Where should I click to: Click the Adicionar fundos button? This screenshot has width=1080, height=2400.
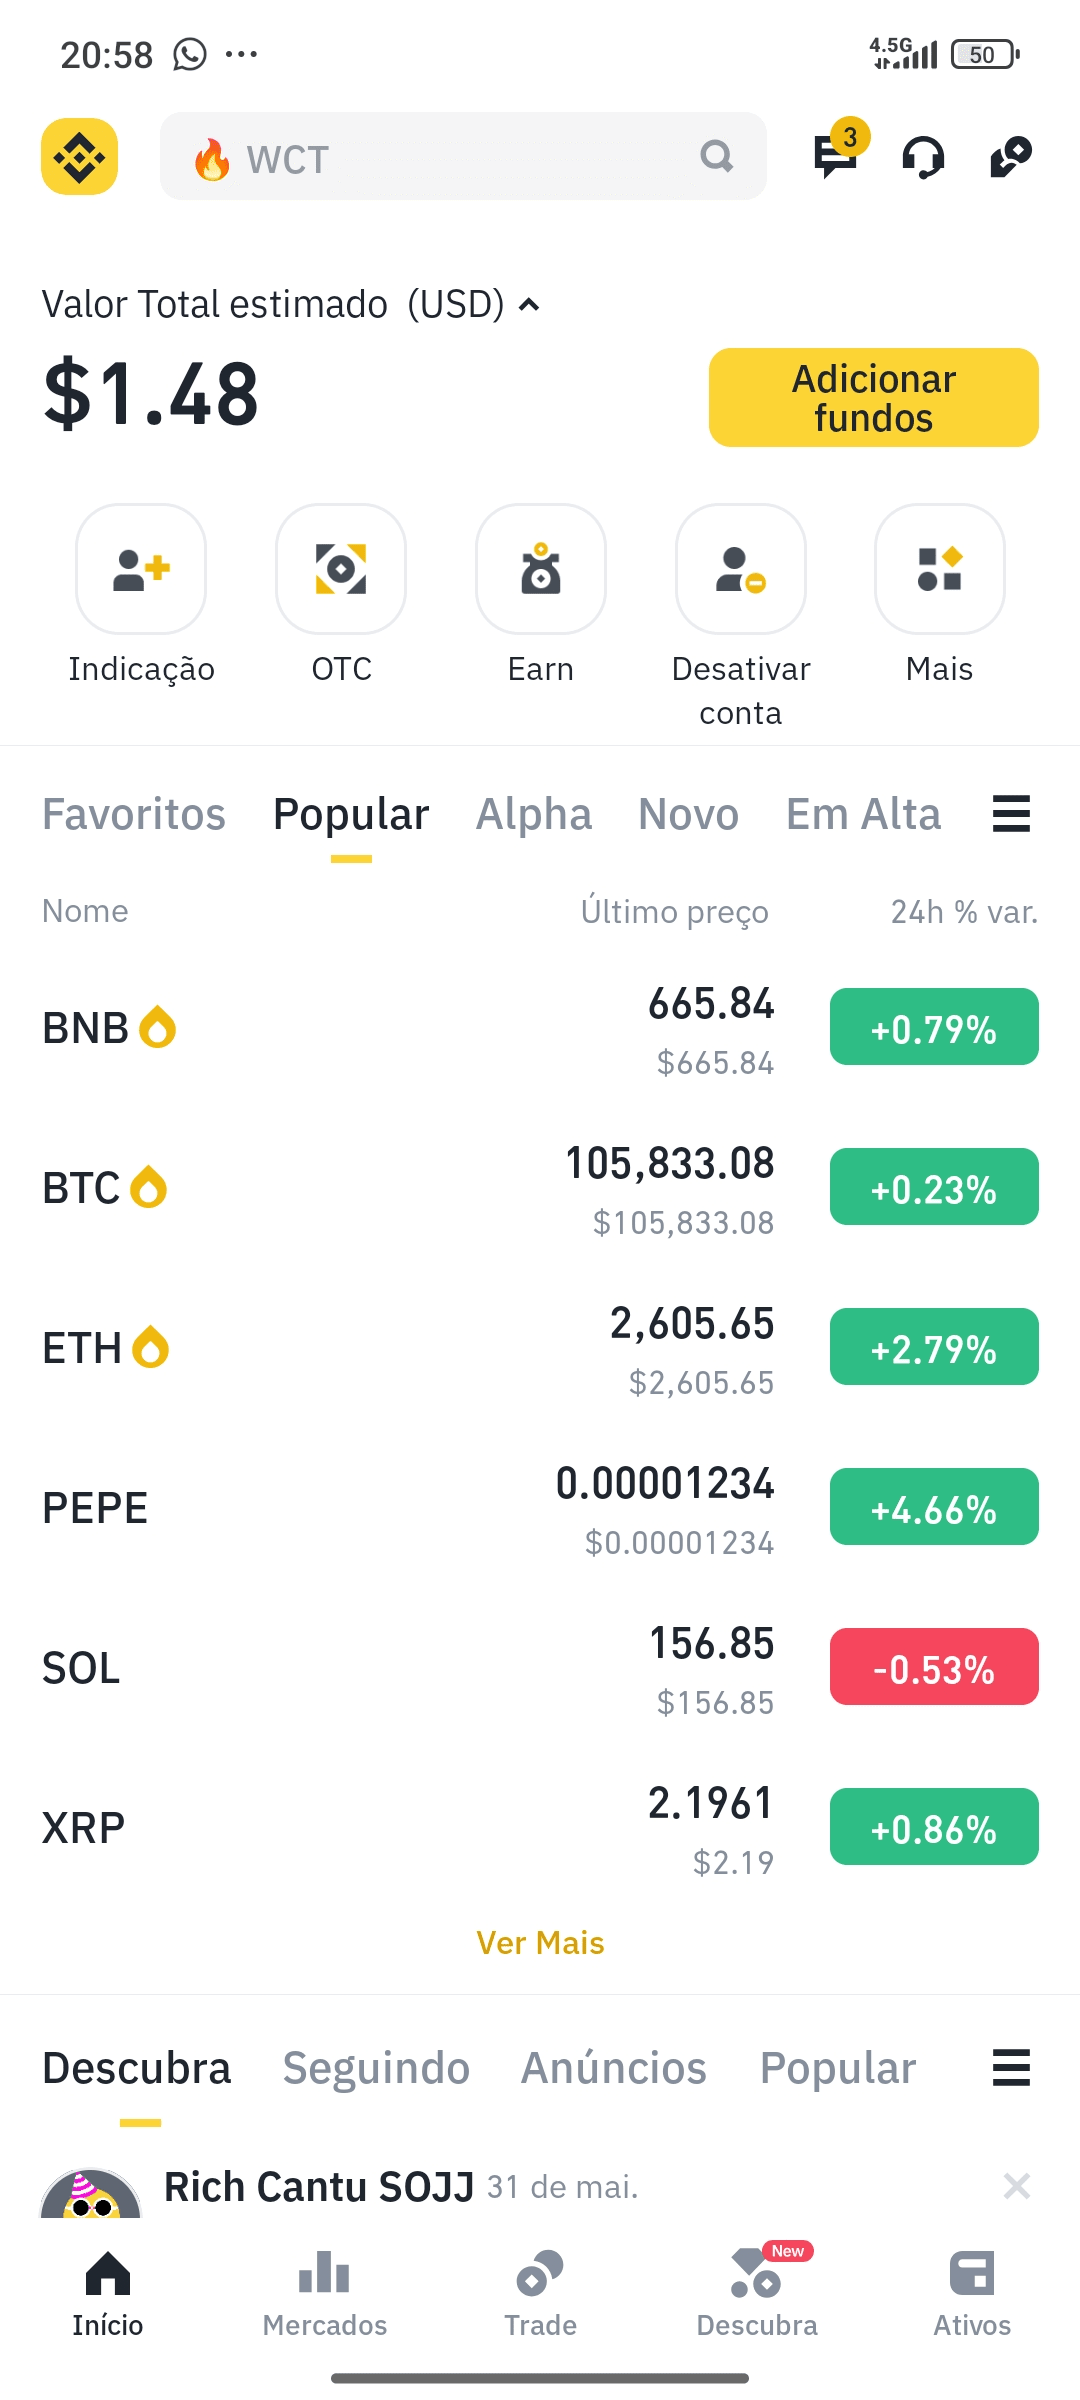pyautogui.click(x=874, y=398)
